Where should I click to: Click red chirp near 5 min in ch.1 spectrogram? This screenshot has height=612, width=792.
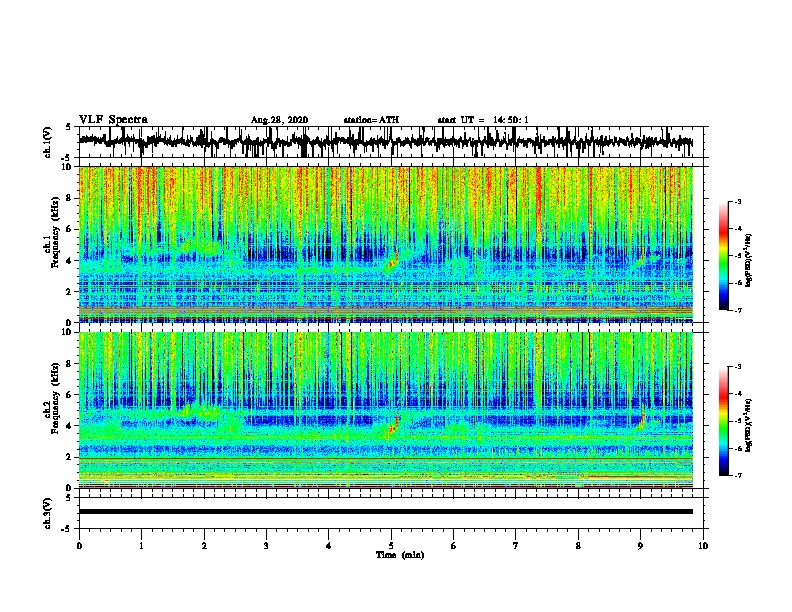point(392,261)
